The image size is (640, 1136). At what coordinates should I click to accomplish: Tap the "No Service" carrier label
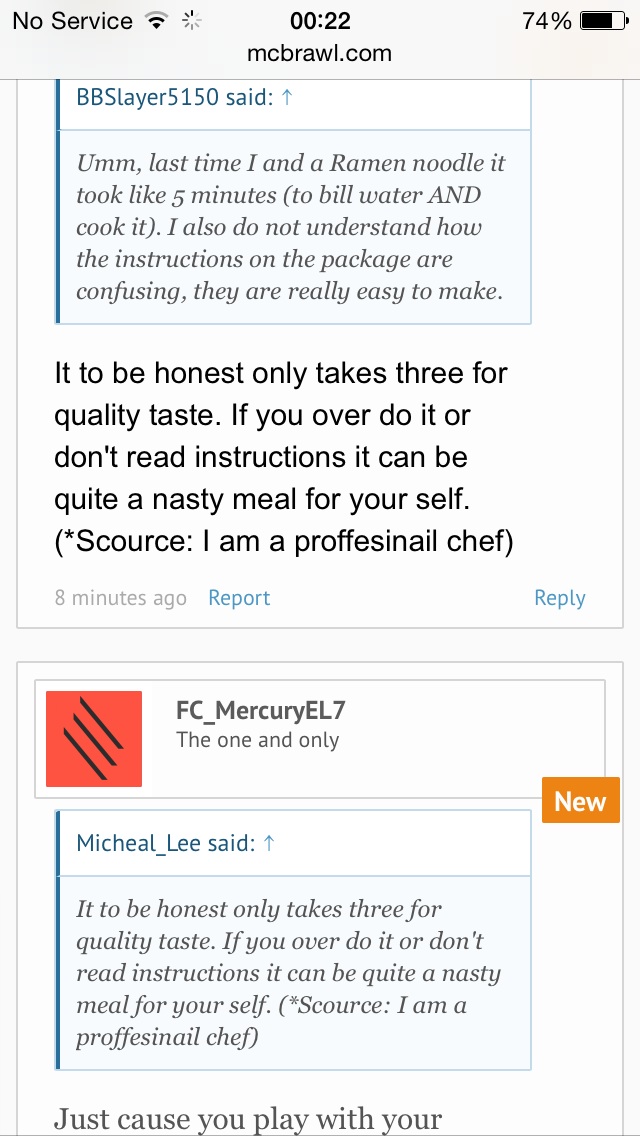click(x=71, y=21)
